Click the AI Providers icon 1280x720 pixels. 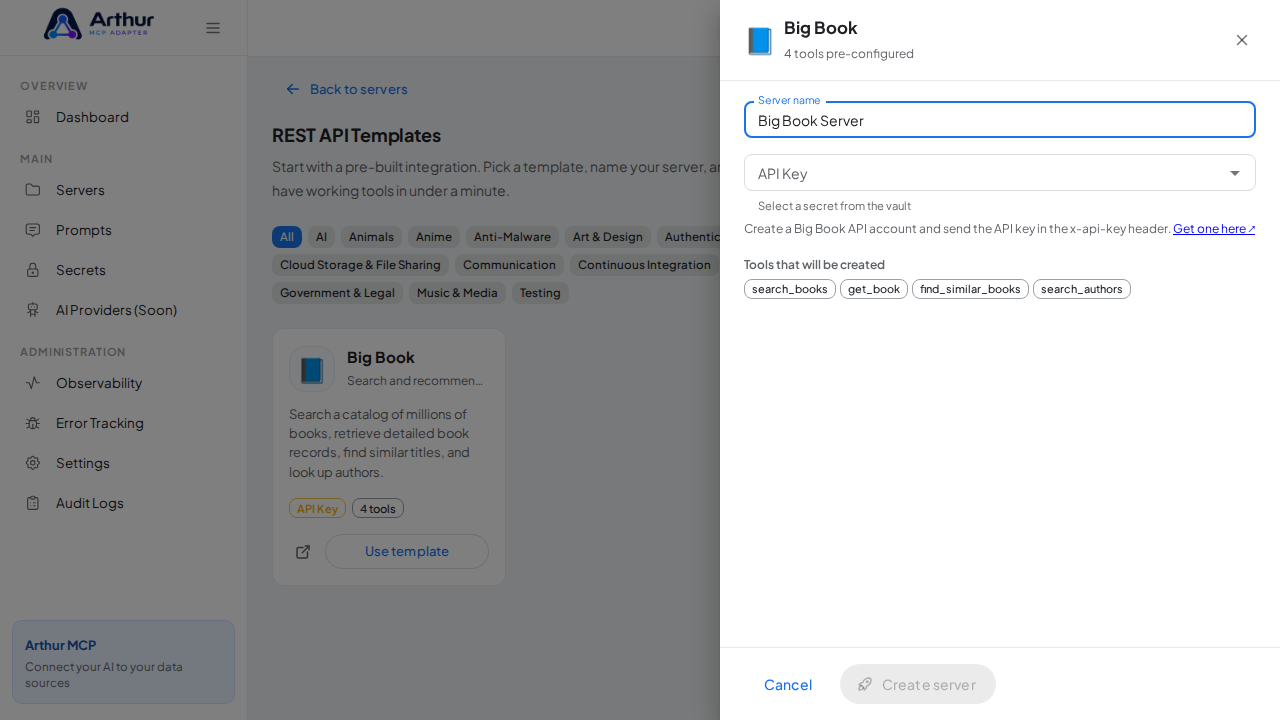click(33, 310)
